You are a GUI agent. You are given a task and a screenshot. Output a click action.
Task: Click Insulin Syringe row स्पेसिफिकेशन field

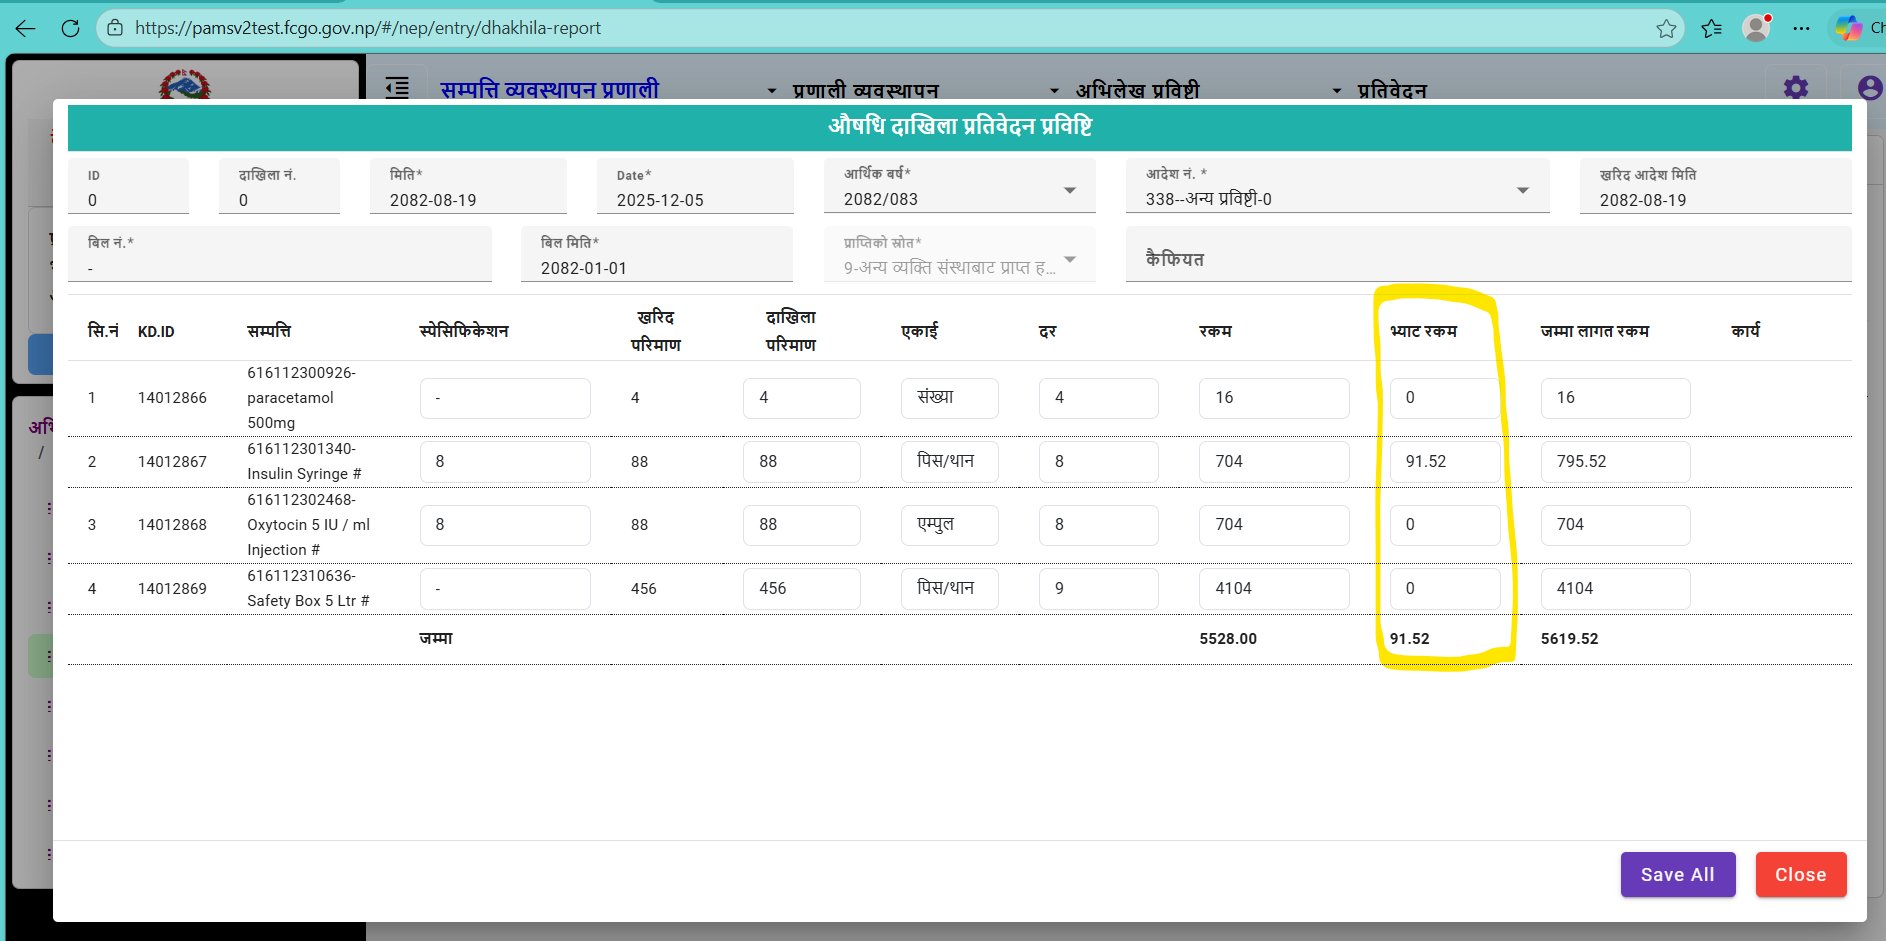(505, 462)
